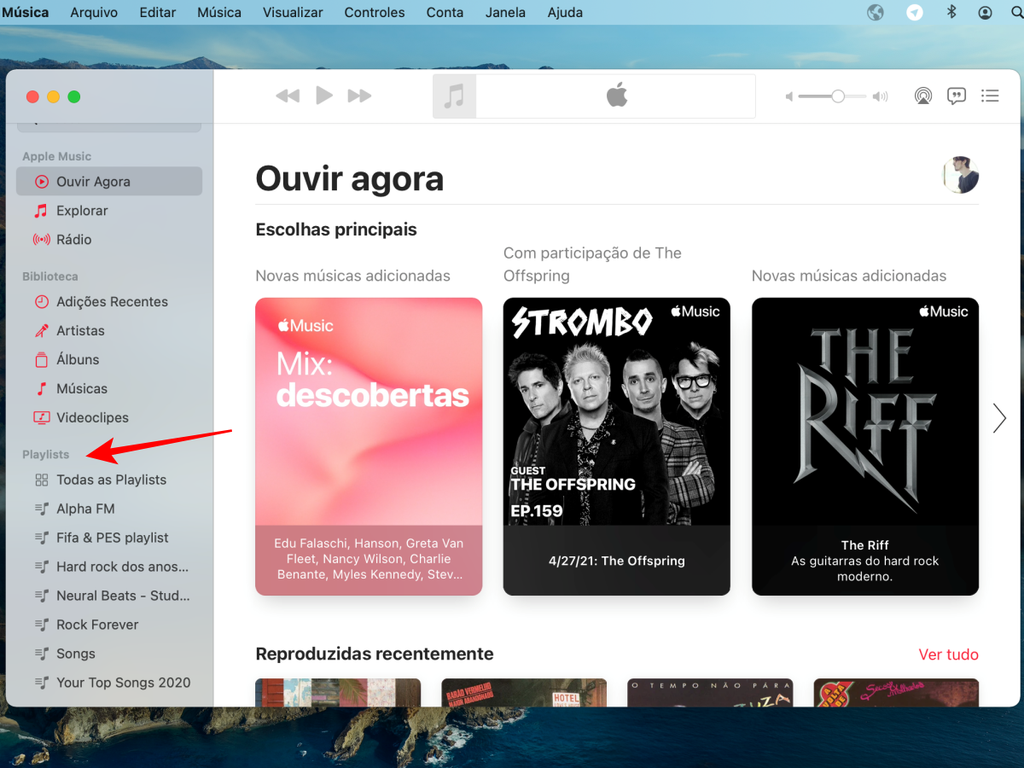
Task: Open the Rock Forever playlist
Action: coord(109,624)
